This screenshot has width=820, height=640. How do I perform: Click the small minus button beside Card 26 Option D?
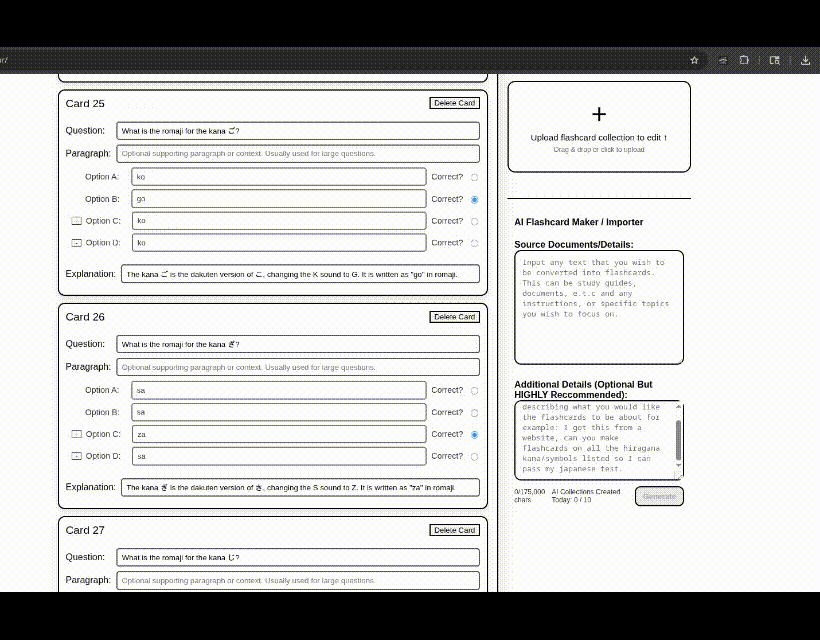[x=76, y=456]
